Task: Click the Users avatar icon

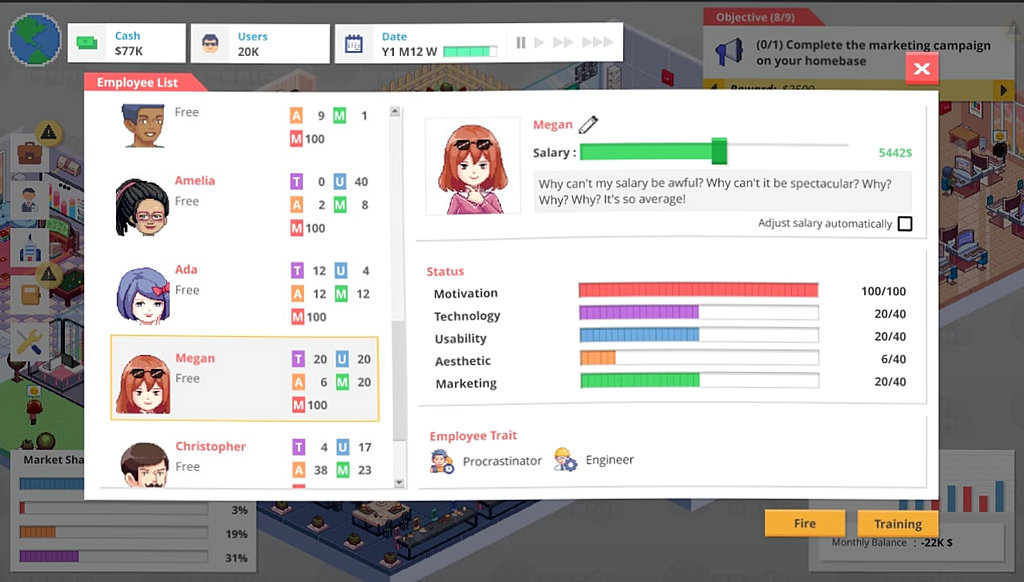Action: coord(210,44)
